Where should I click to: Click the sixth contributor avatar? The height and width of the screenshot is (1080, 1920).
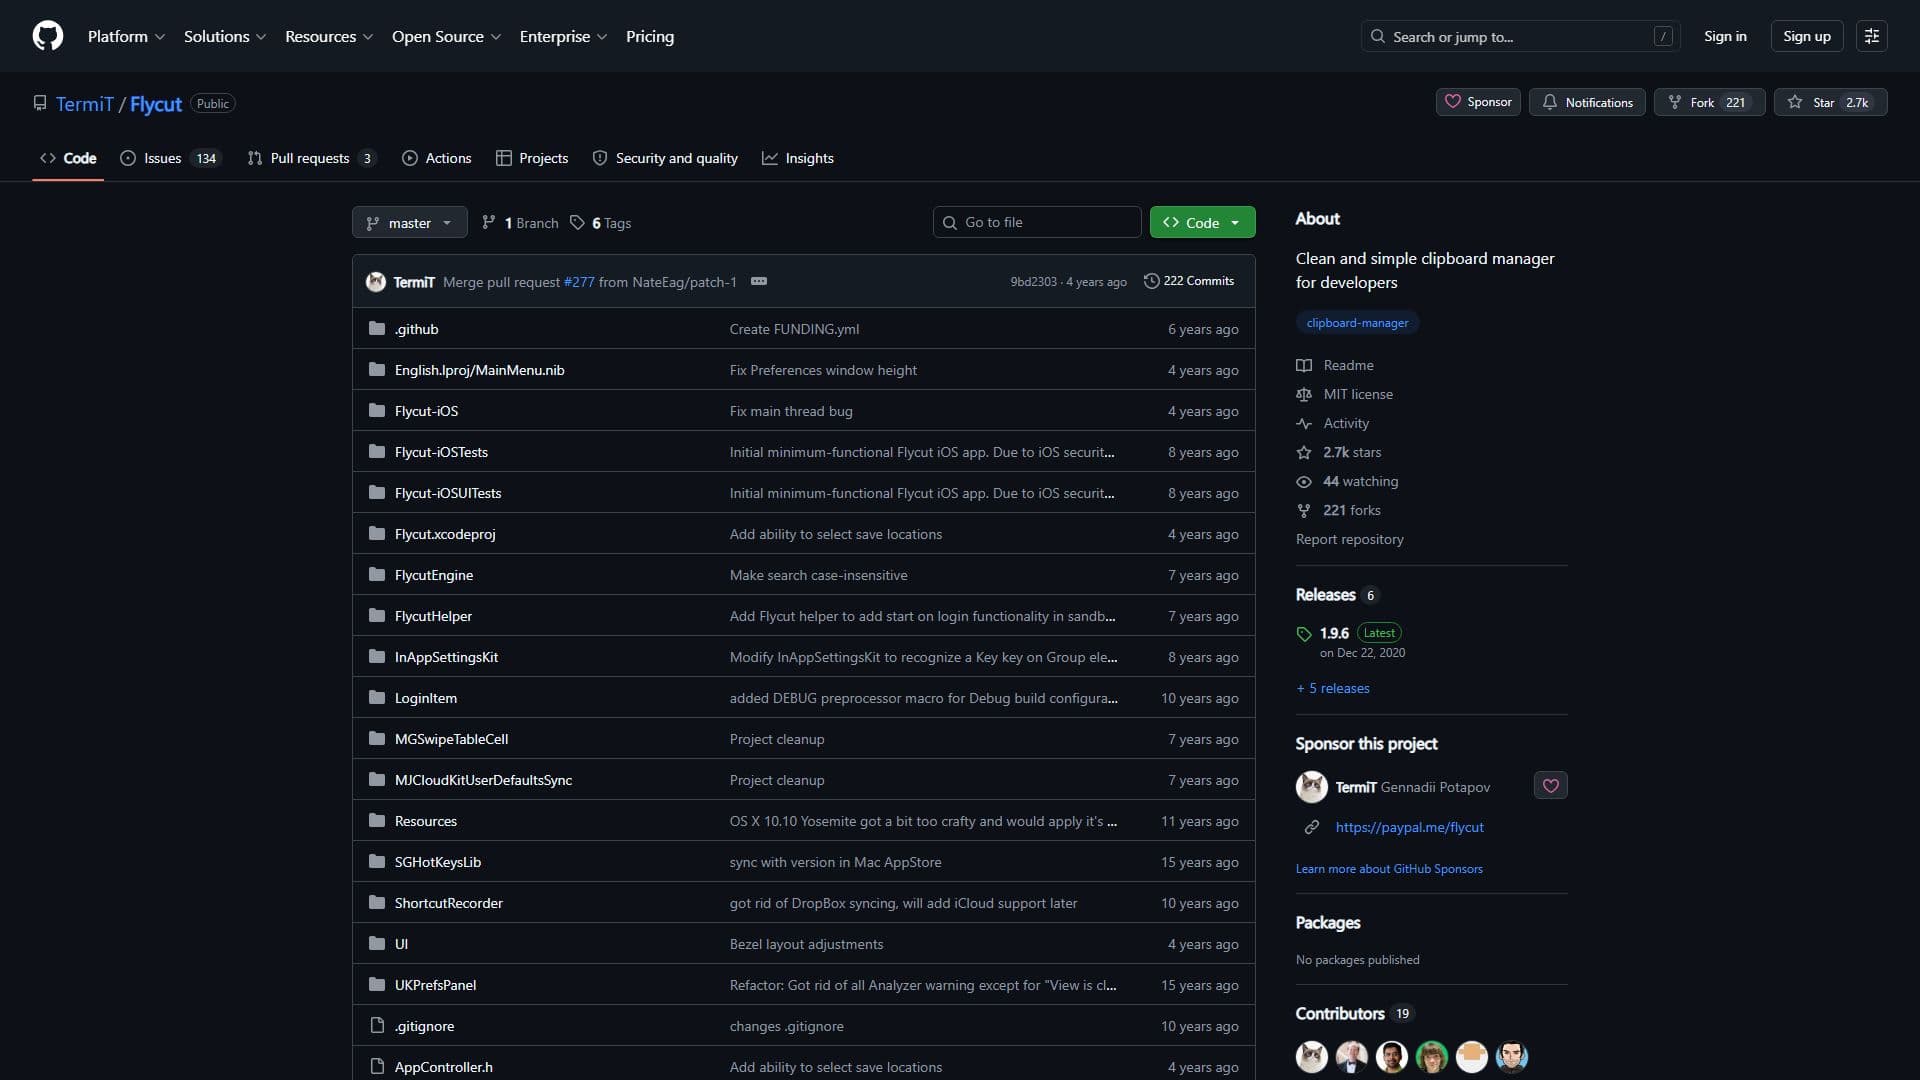pos(1511,1056)
